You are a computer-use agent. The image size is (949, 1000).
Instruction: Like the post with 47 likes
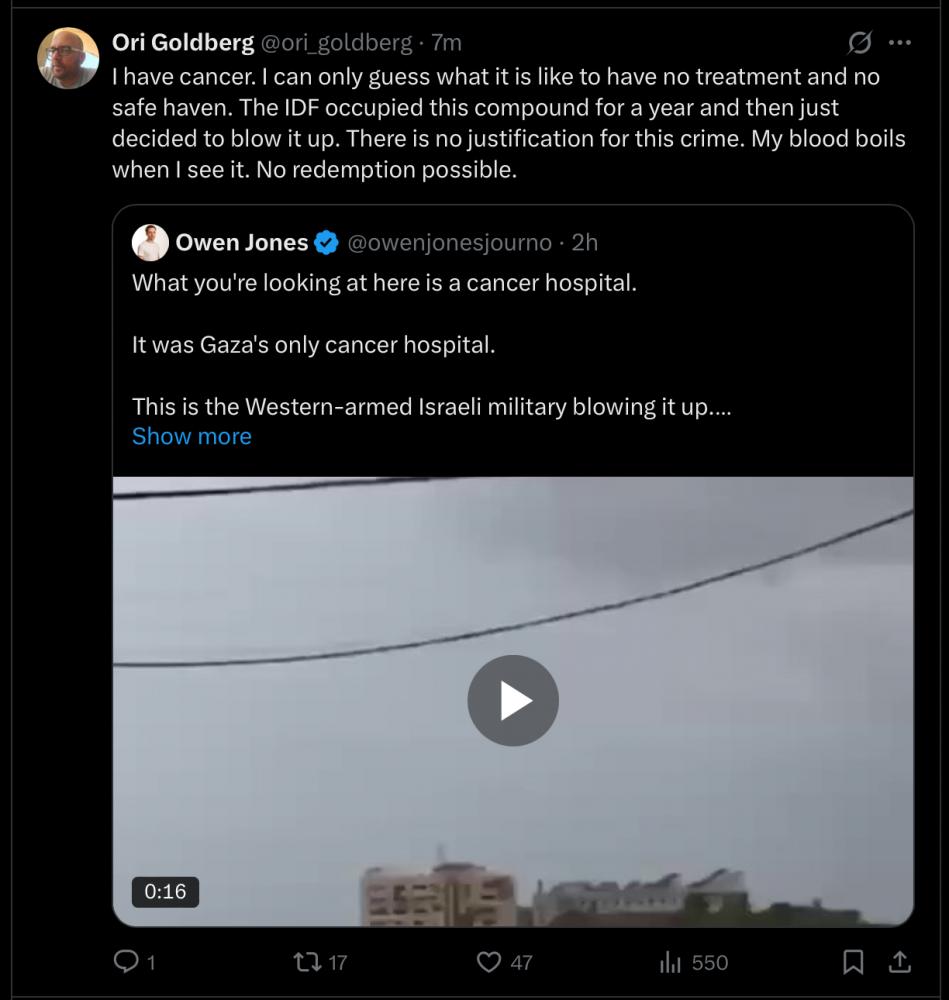tap(489, 962)
